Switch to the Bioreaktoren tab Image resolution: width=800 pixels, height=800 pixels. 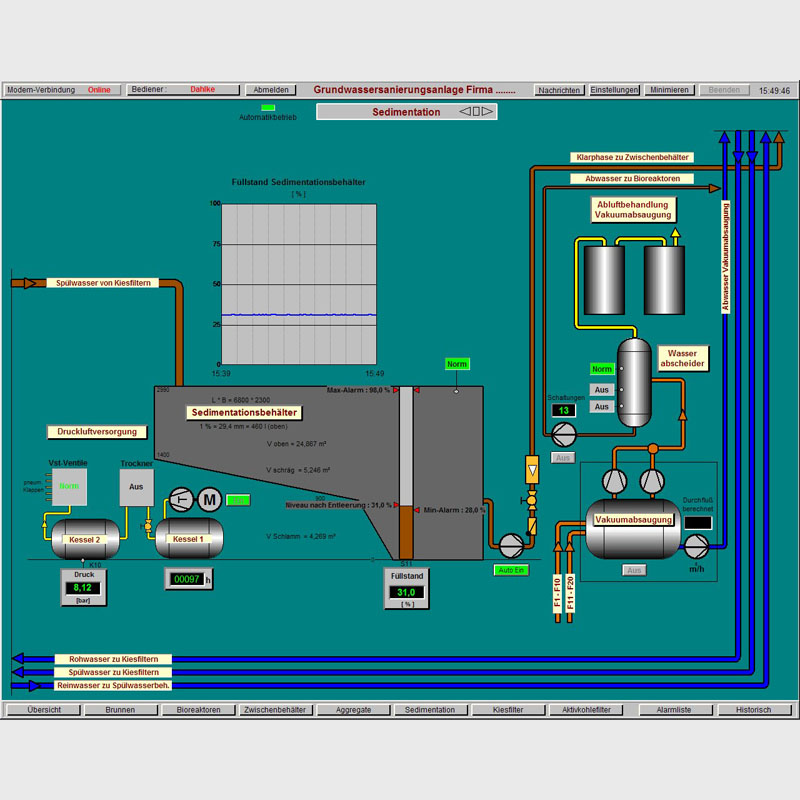(197, 710)
